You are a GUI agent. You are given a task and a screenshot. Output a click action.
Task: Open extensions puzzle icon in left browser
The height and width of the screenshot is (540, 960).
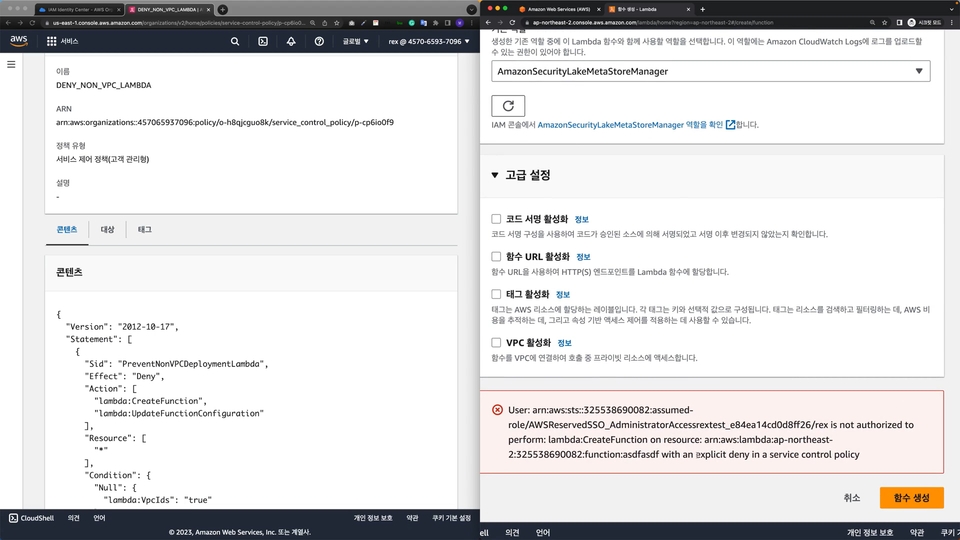pyautogui.click(x=435, y=23)
